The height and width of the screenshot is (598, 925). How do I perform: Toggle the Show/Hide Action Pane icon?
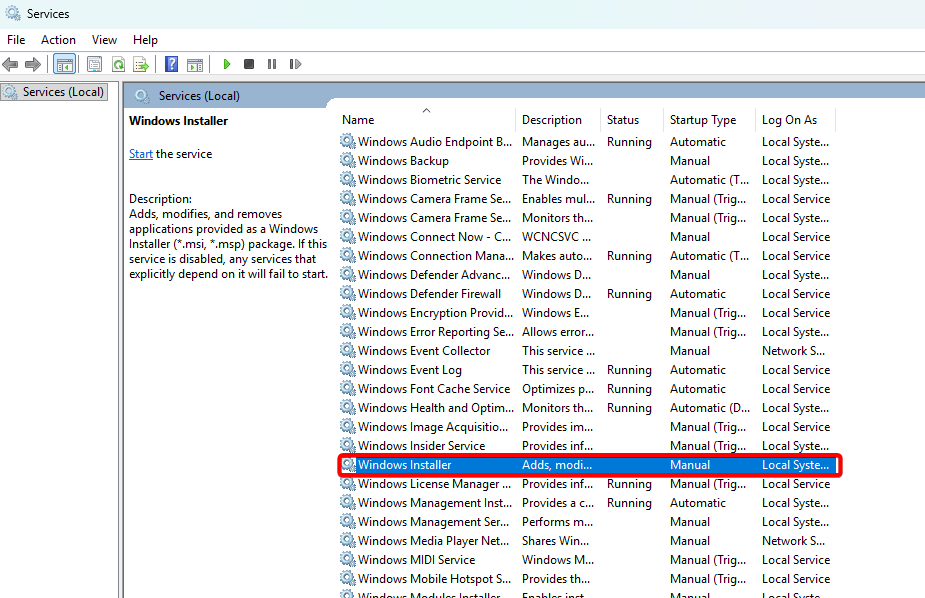(195, 64)
